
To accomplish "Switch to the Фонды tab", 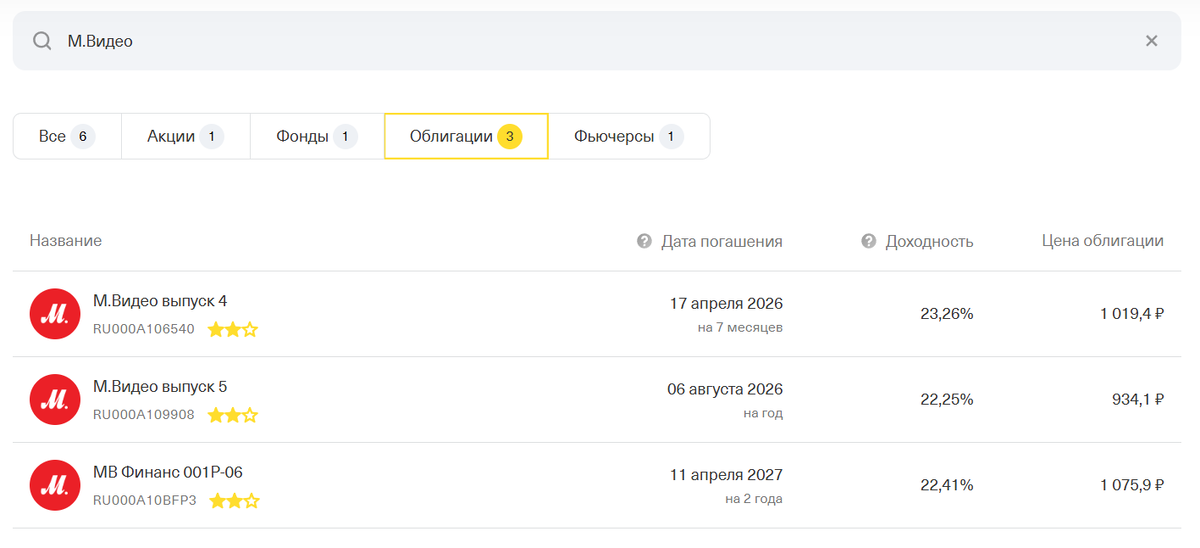I will tap(317, 136).
